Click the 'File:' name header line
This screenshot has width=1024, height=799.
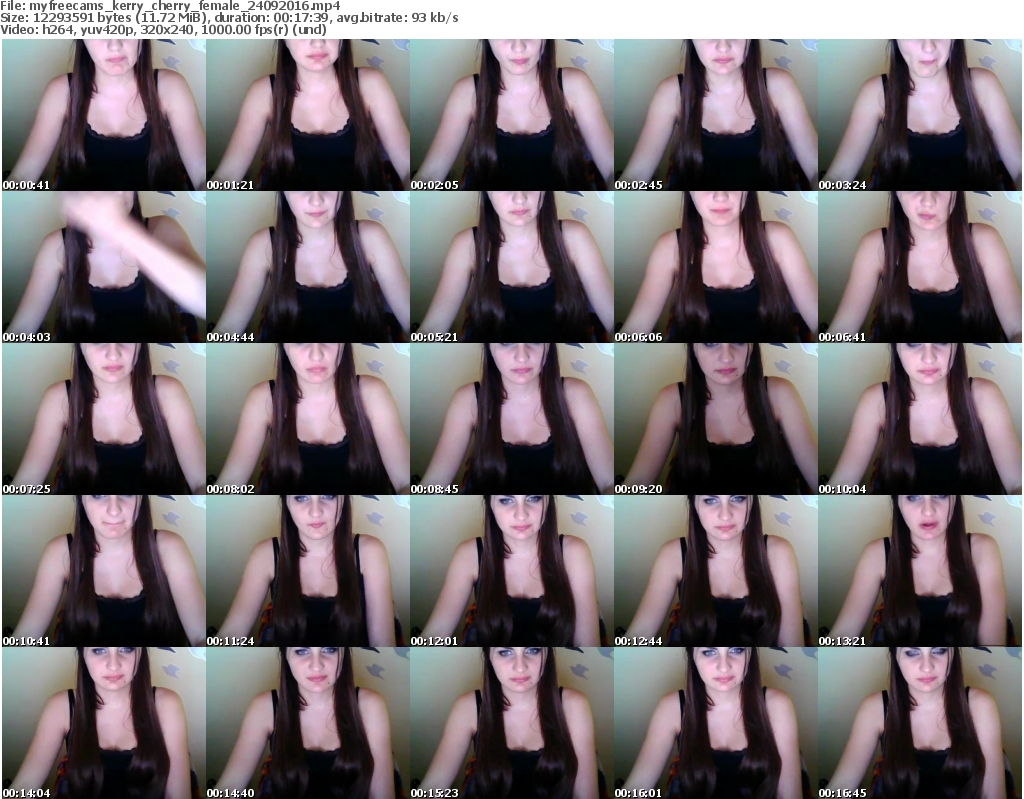tap(170, 6)
